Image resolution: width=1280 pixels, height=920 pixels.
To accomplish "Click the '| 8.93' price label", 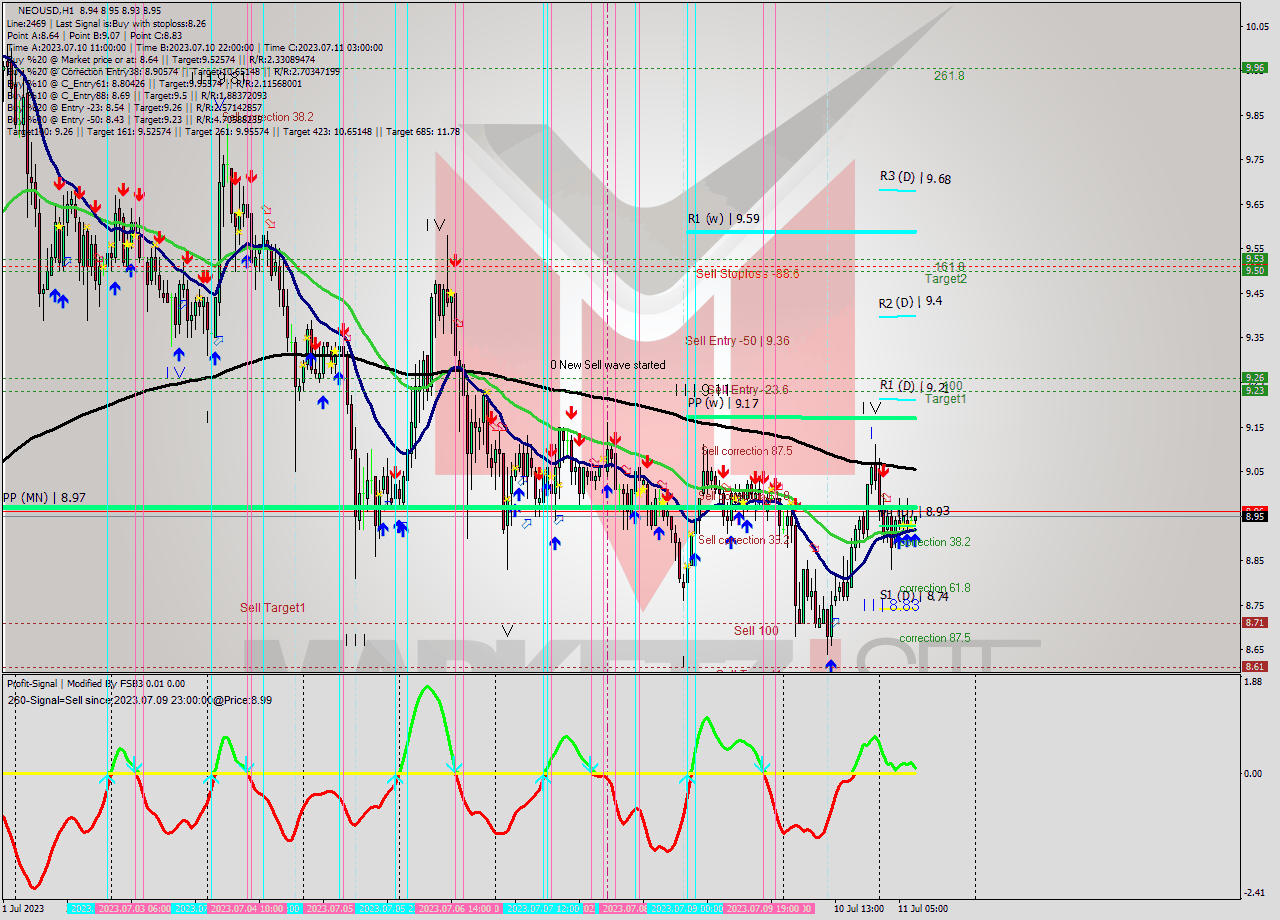I will tap(934, 511).
